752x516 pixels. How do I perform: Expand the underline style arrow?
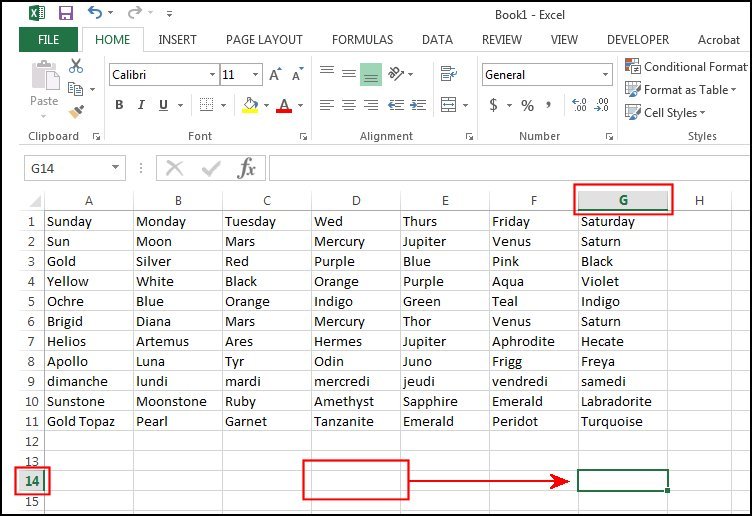[x=181, y=105]
